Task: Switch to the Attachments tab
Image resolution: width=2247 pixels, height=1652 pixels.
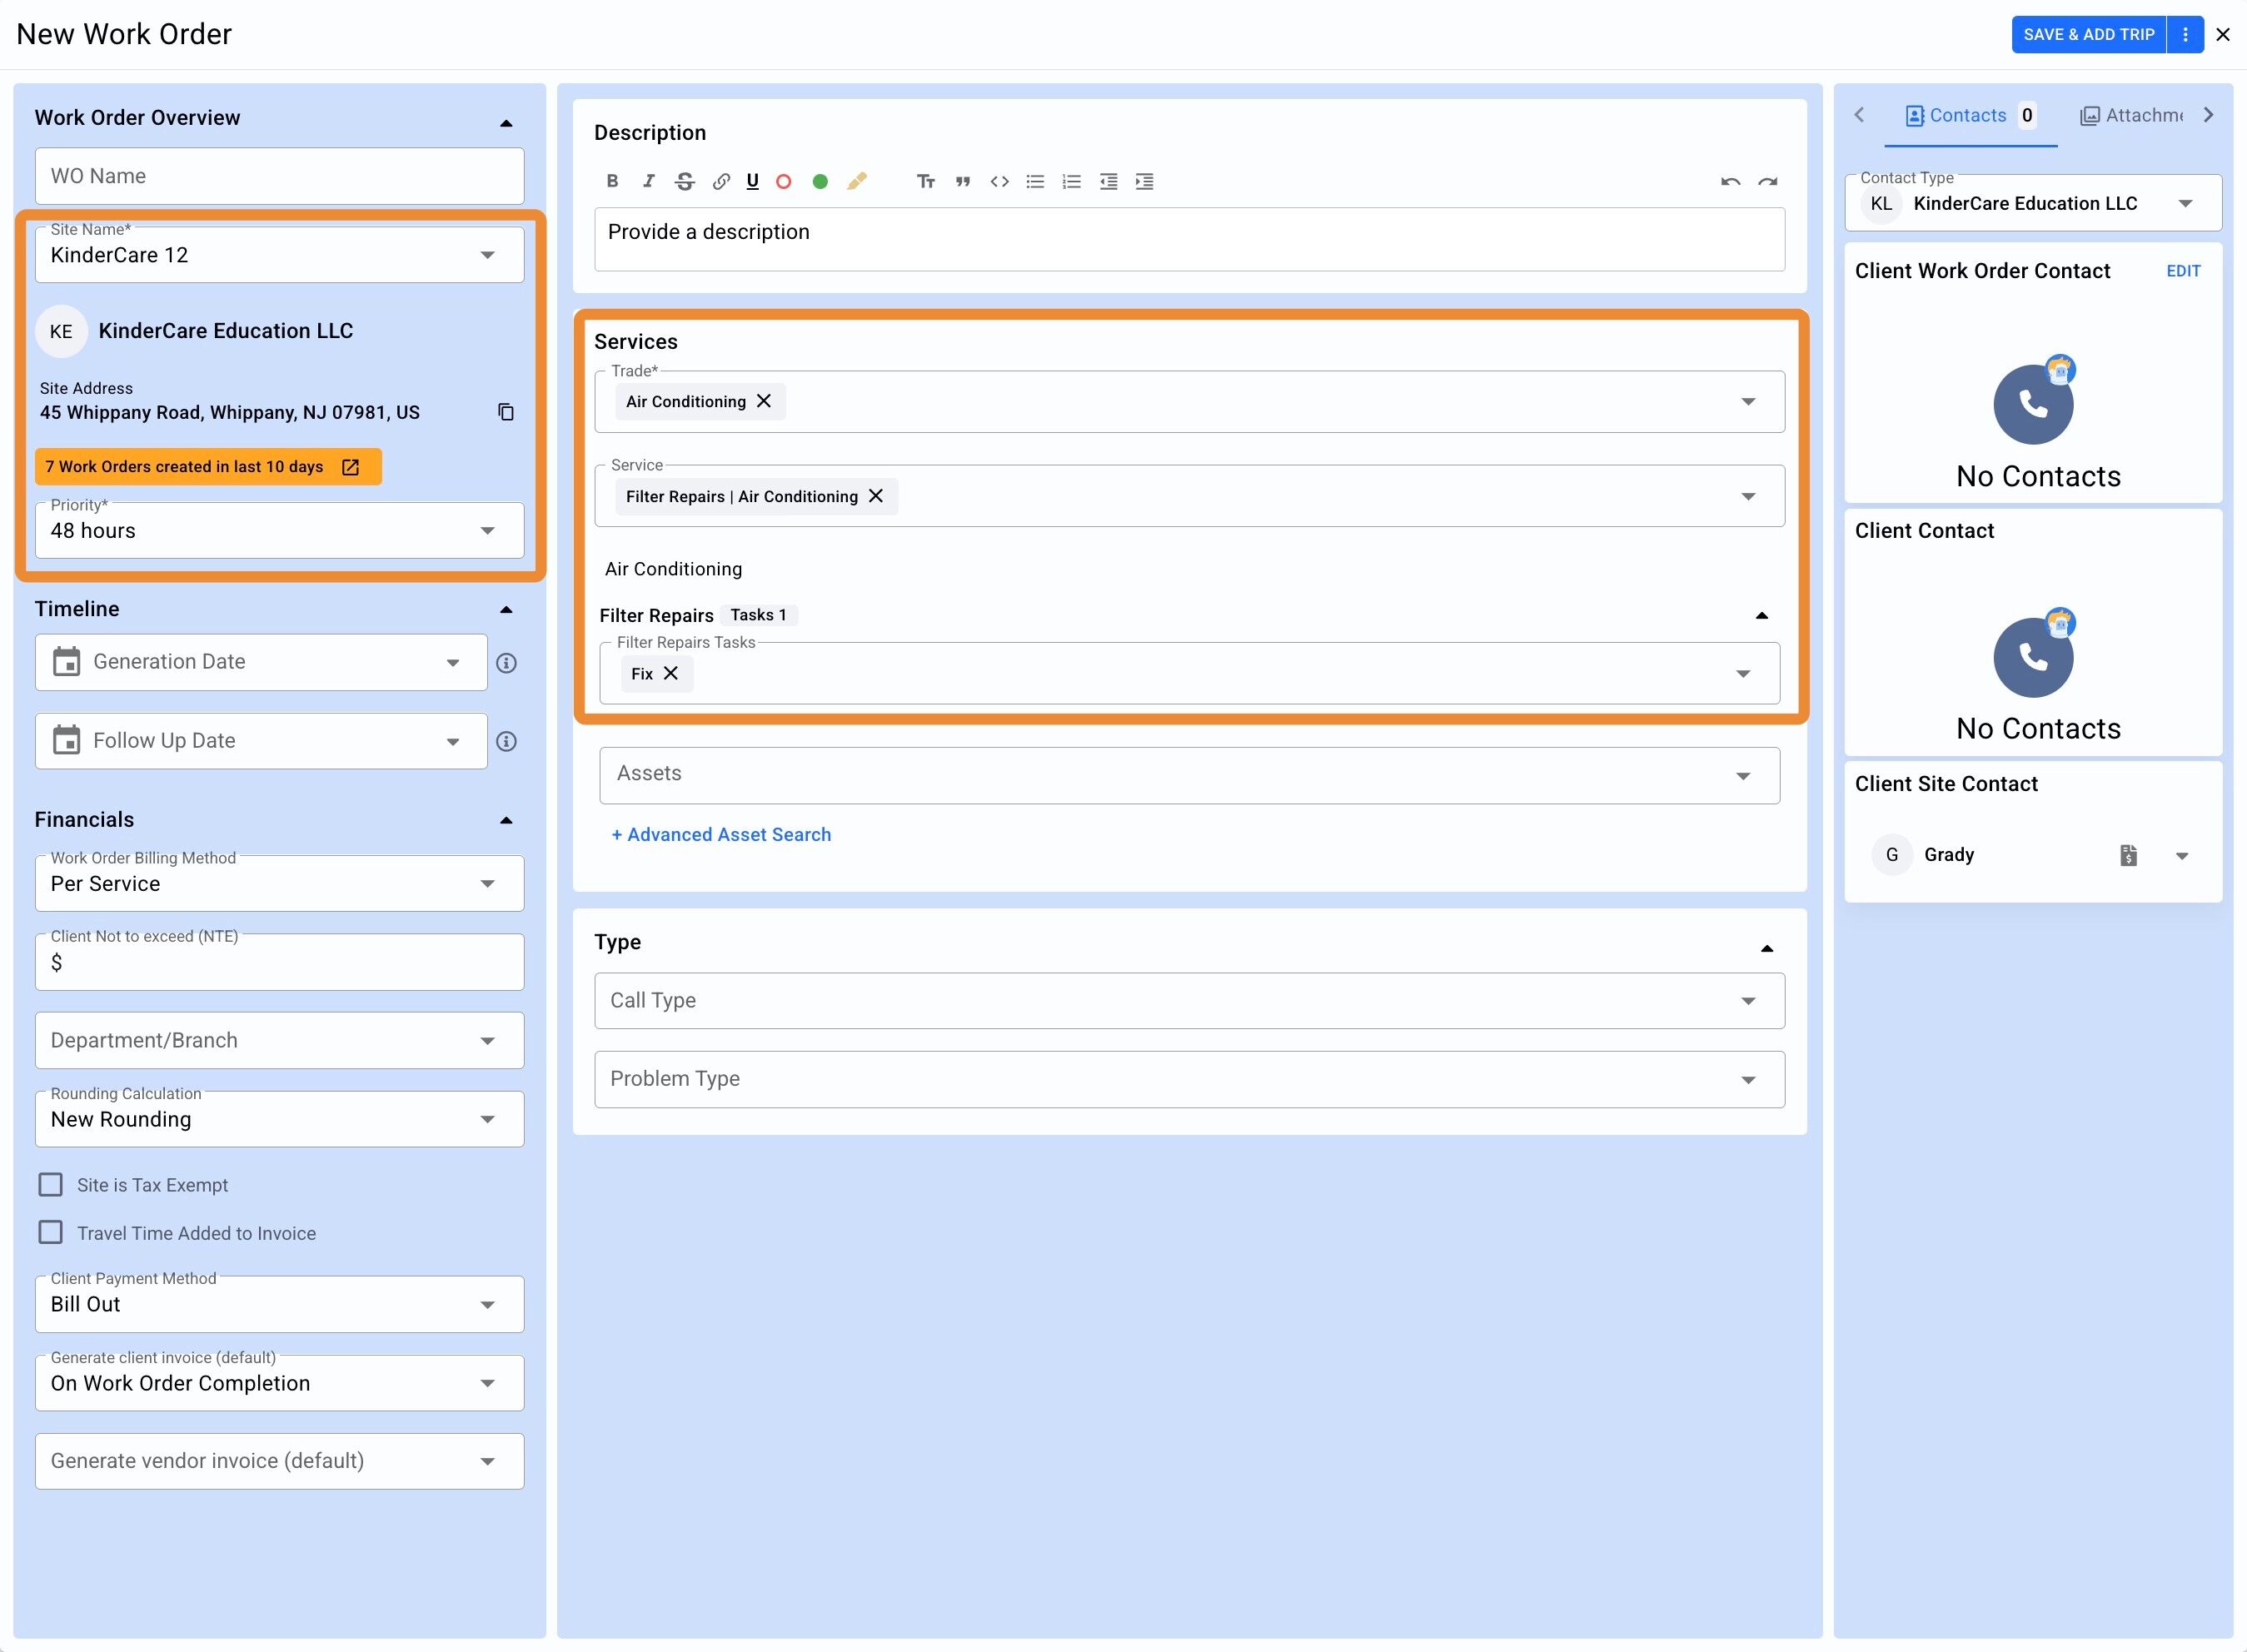Action: [x=2132, y=116]
